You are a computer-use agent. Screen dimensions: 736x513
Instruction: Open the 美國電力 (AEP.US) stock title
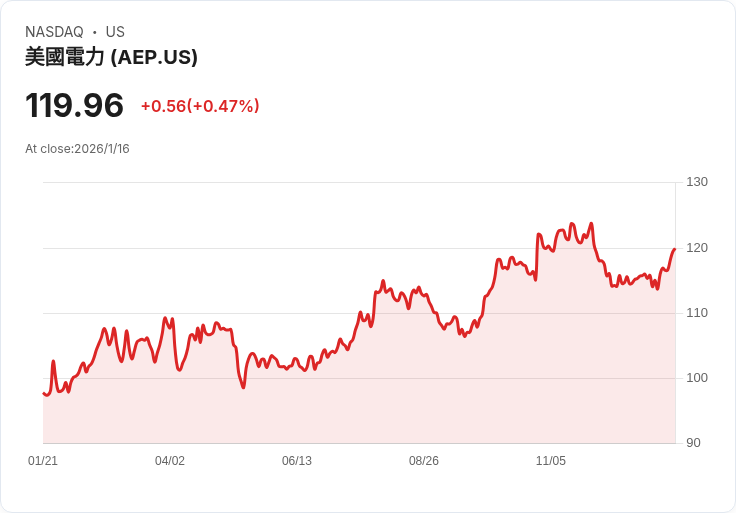click(111, 58)
